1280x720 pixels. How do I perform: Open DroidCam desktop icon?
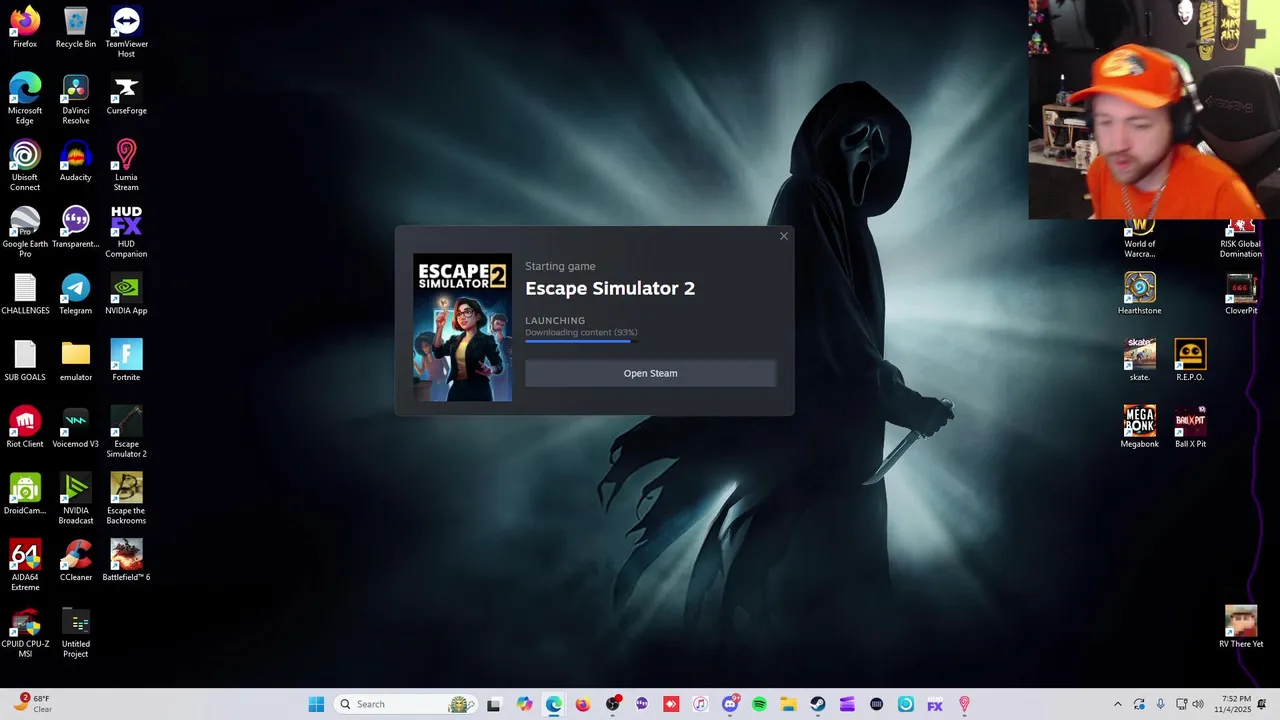click(x=25, y=494)
